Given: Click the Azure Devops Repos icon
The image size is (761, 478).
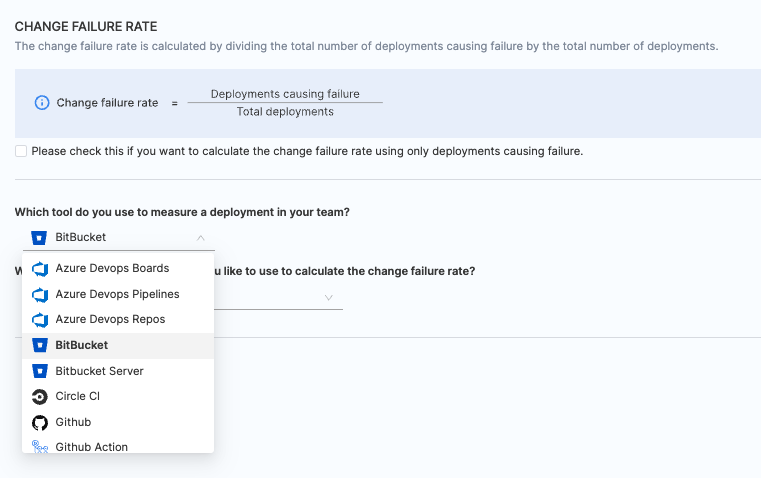Looking at the screenshot, I should [40, 320].
